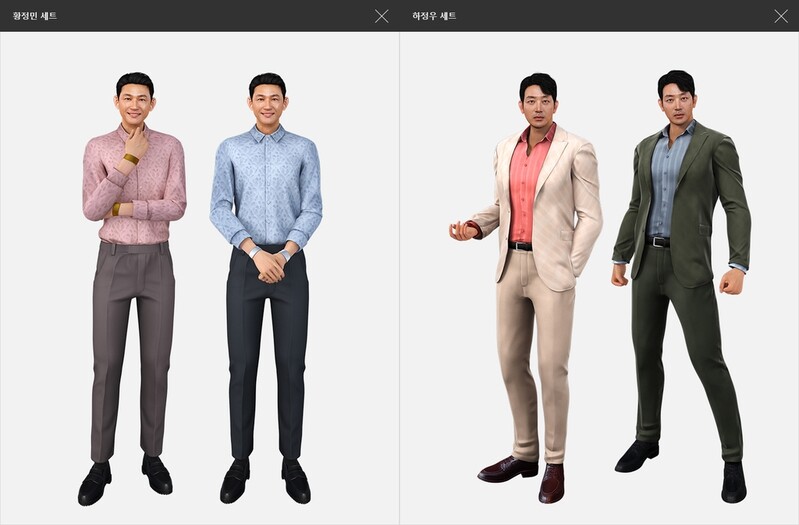Screen dimensions: 799x525
Task: Select the blue shirt character outfit
Action: 267,288
